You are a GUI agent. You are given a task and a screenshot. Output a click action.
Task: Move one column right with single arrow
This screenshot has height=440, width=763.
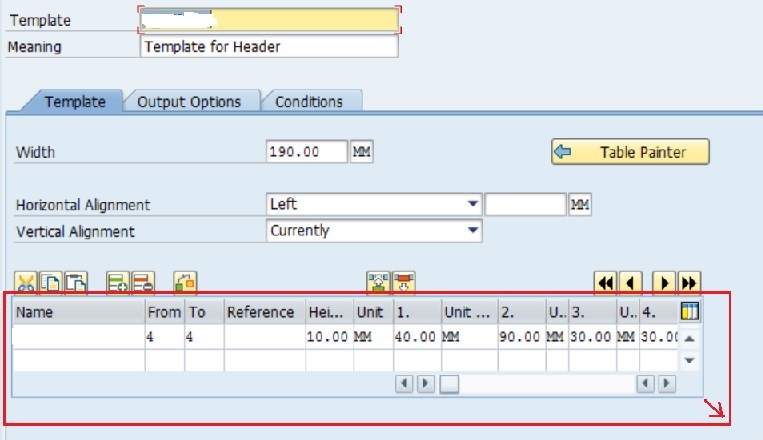point(664,282)
